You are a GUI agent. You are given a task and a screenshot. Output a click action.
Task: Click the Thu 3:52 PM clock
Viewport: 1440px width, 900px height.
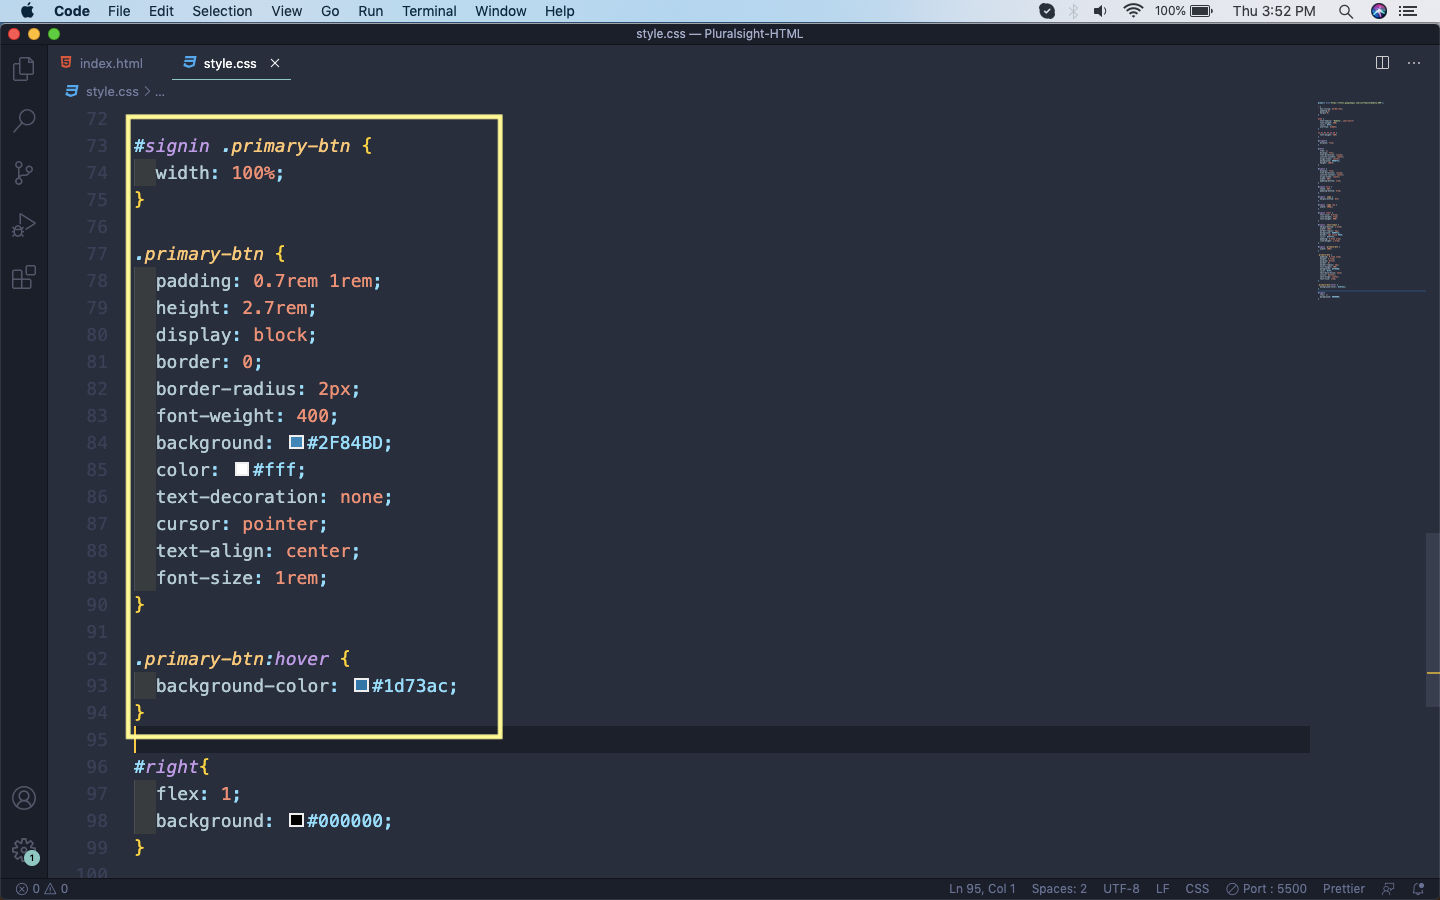click(1274, 11)
